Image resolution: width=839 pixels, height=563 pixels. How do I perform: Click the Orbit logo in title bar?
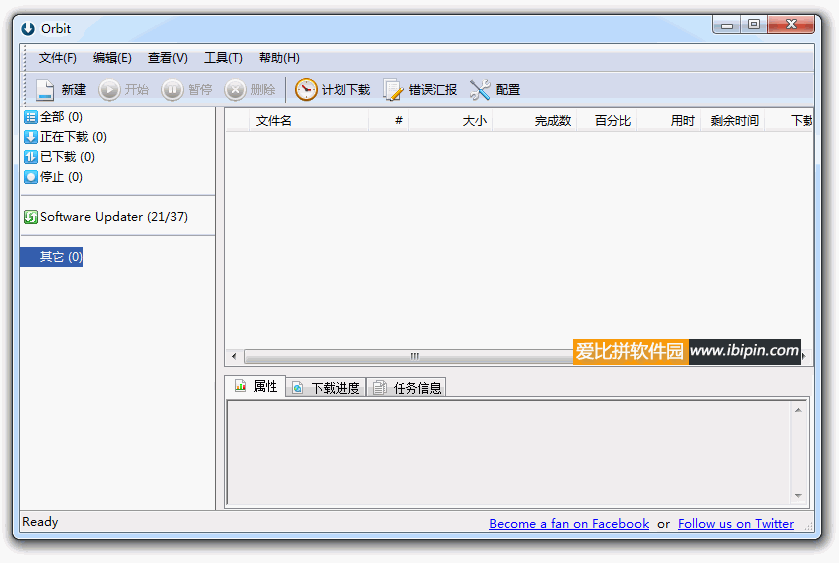click(28, 28)
